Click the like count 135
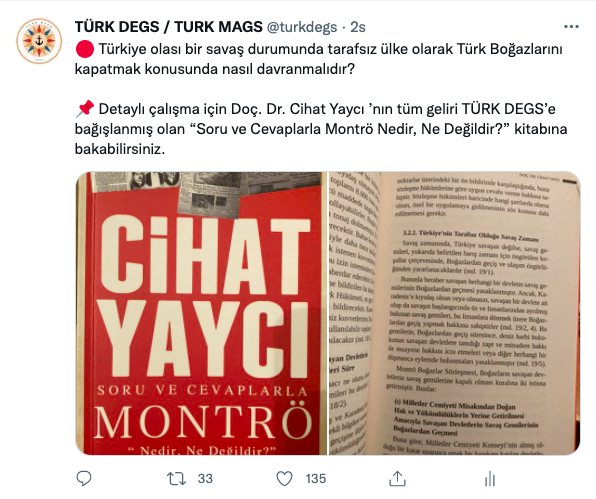Screen dimensions: 596x499 tap(316, 478)
